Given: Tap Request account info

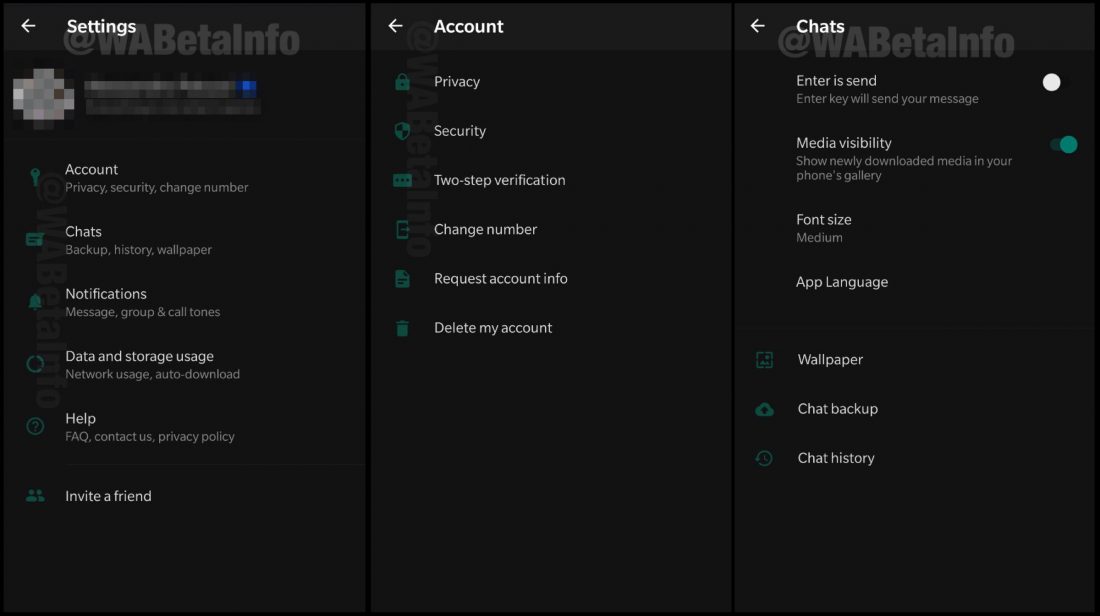Looking at the screenshot, I should tap(500, 279).
